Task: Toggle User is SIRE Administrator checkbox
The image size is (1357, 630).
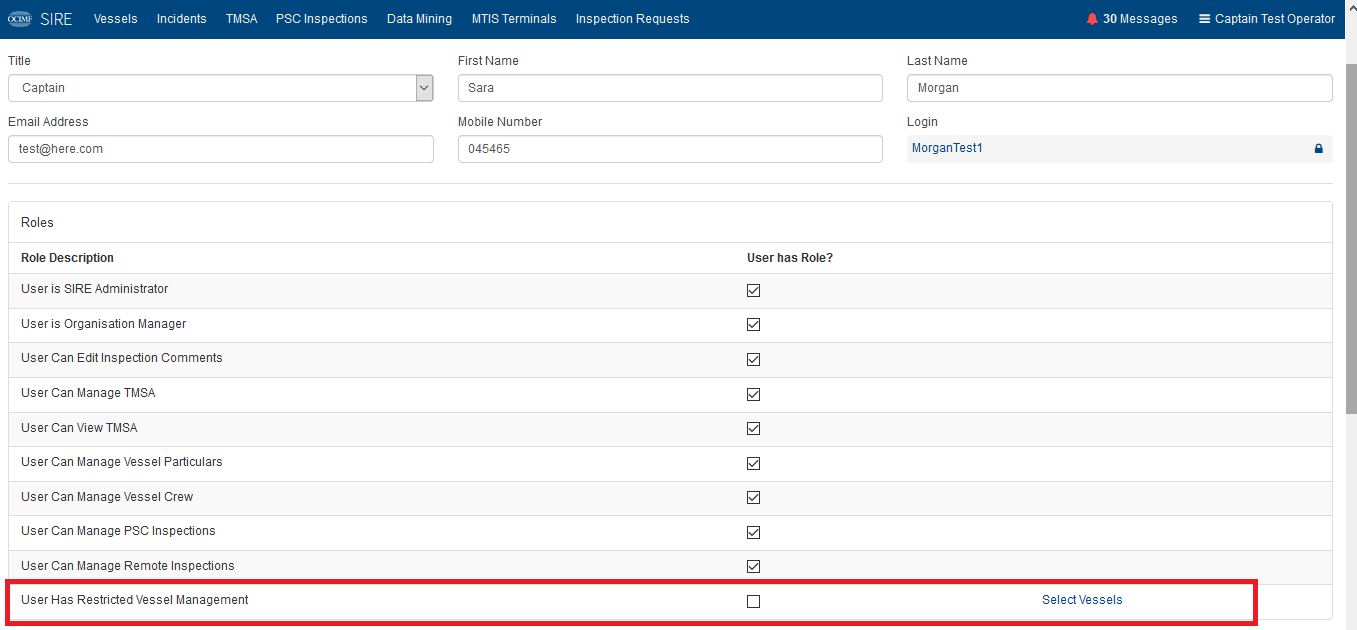Action: coord(753,290)
